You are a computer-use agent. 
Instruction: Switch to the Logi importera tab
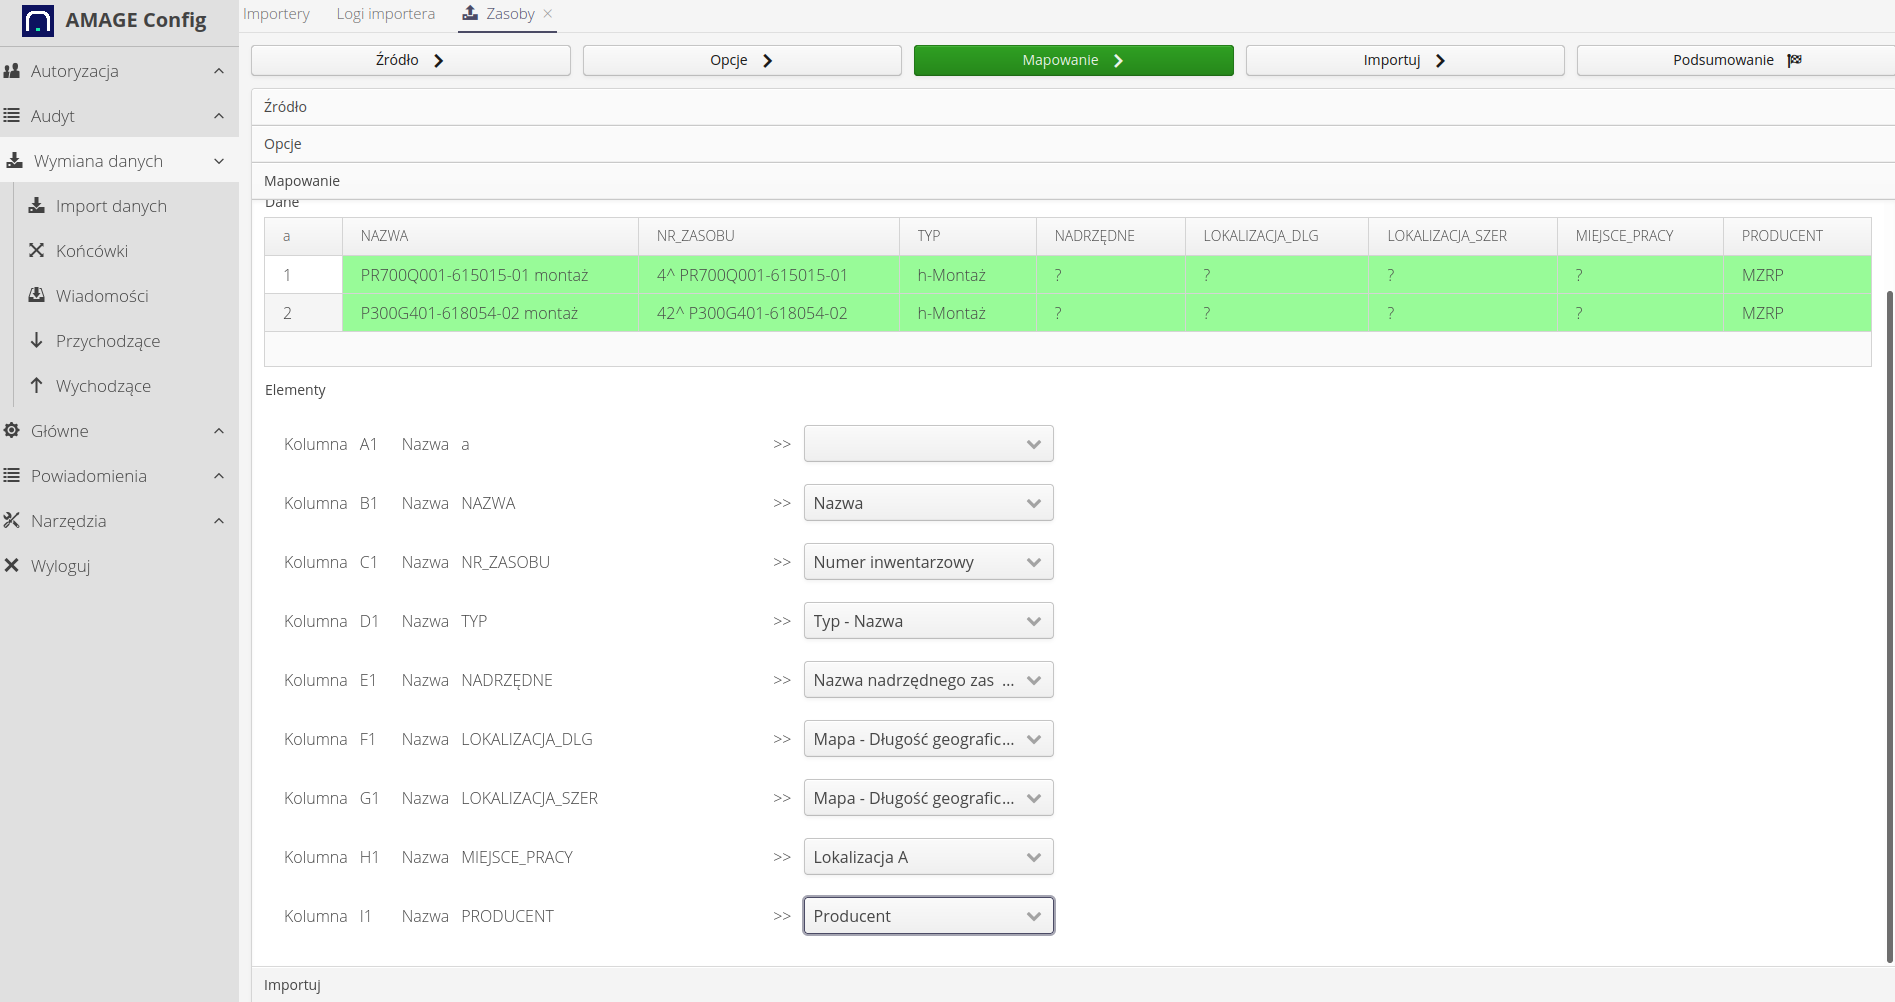tap(385, 14)
